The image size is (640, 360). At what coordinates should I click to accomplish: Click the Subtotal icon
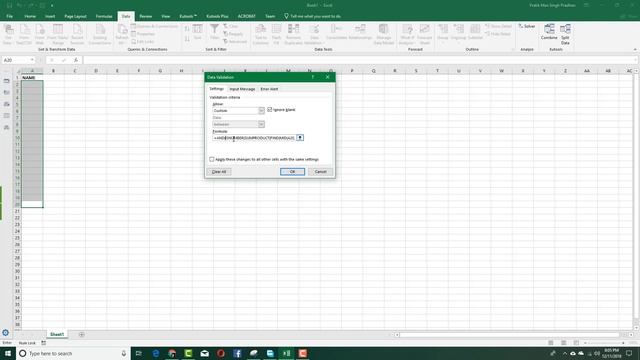point(475,32)
